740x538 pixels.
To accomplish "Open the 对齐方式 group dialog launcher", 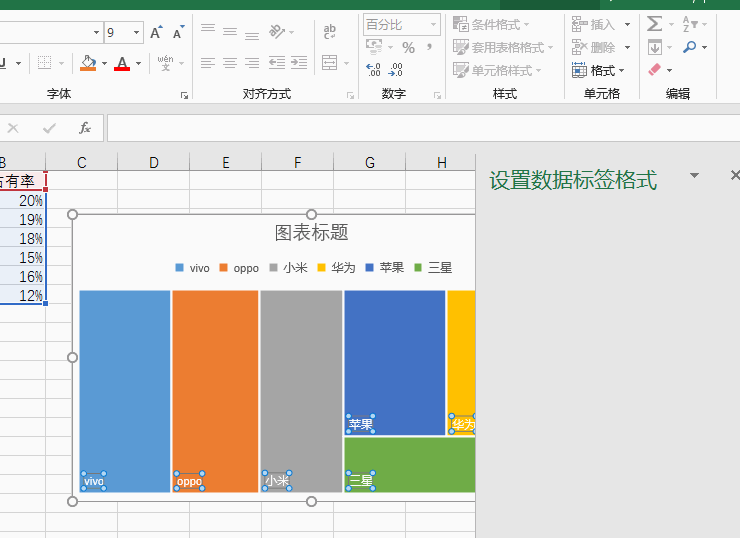I will (350, 95).
